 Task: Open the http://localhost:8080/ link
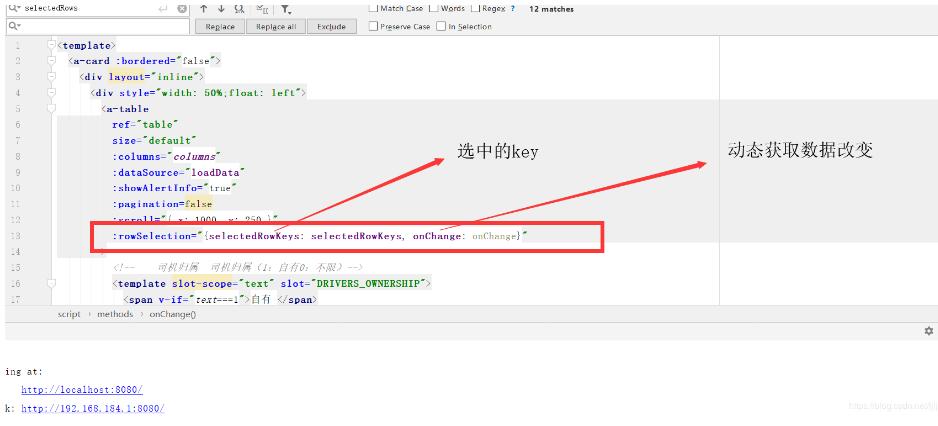pos(82,390)
